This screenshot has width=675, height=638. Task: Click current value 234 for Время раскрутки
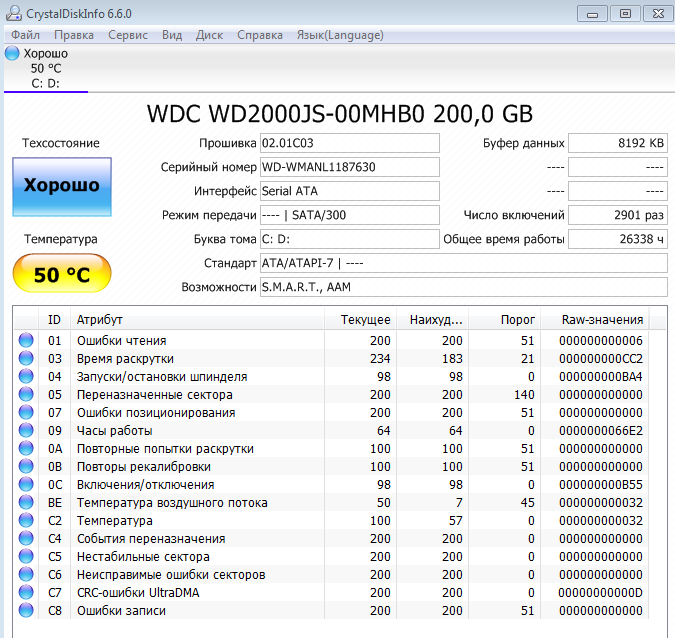click(380, 359)
